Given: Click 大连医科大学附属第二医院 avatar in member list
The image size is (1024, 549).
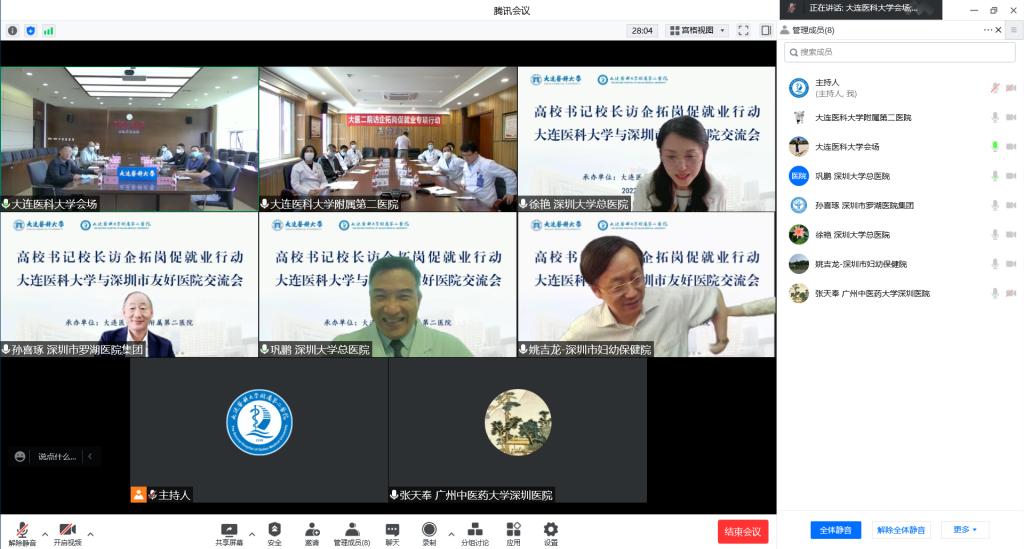Looking at the screenshot, I should pyautogui.click(x=799, y=118).
